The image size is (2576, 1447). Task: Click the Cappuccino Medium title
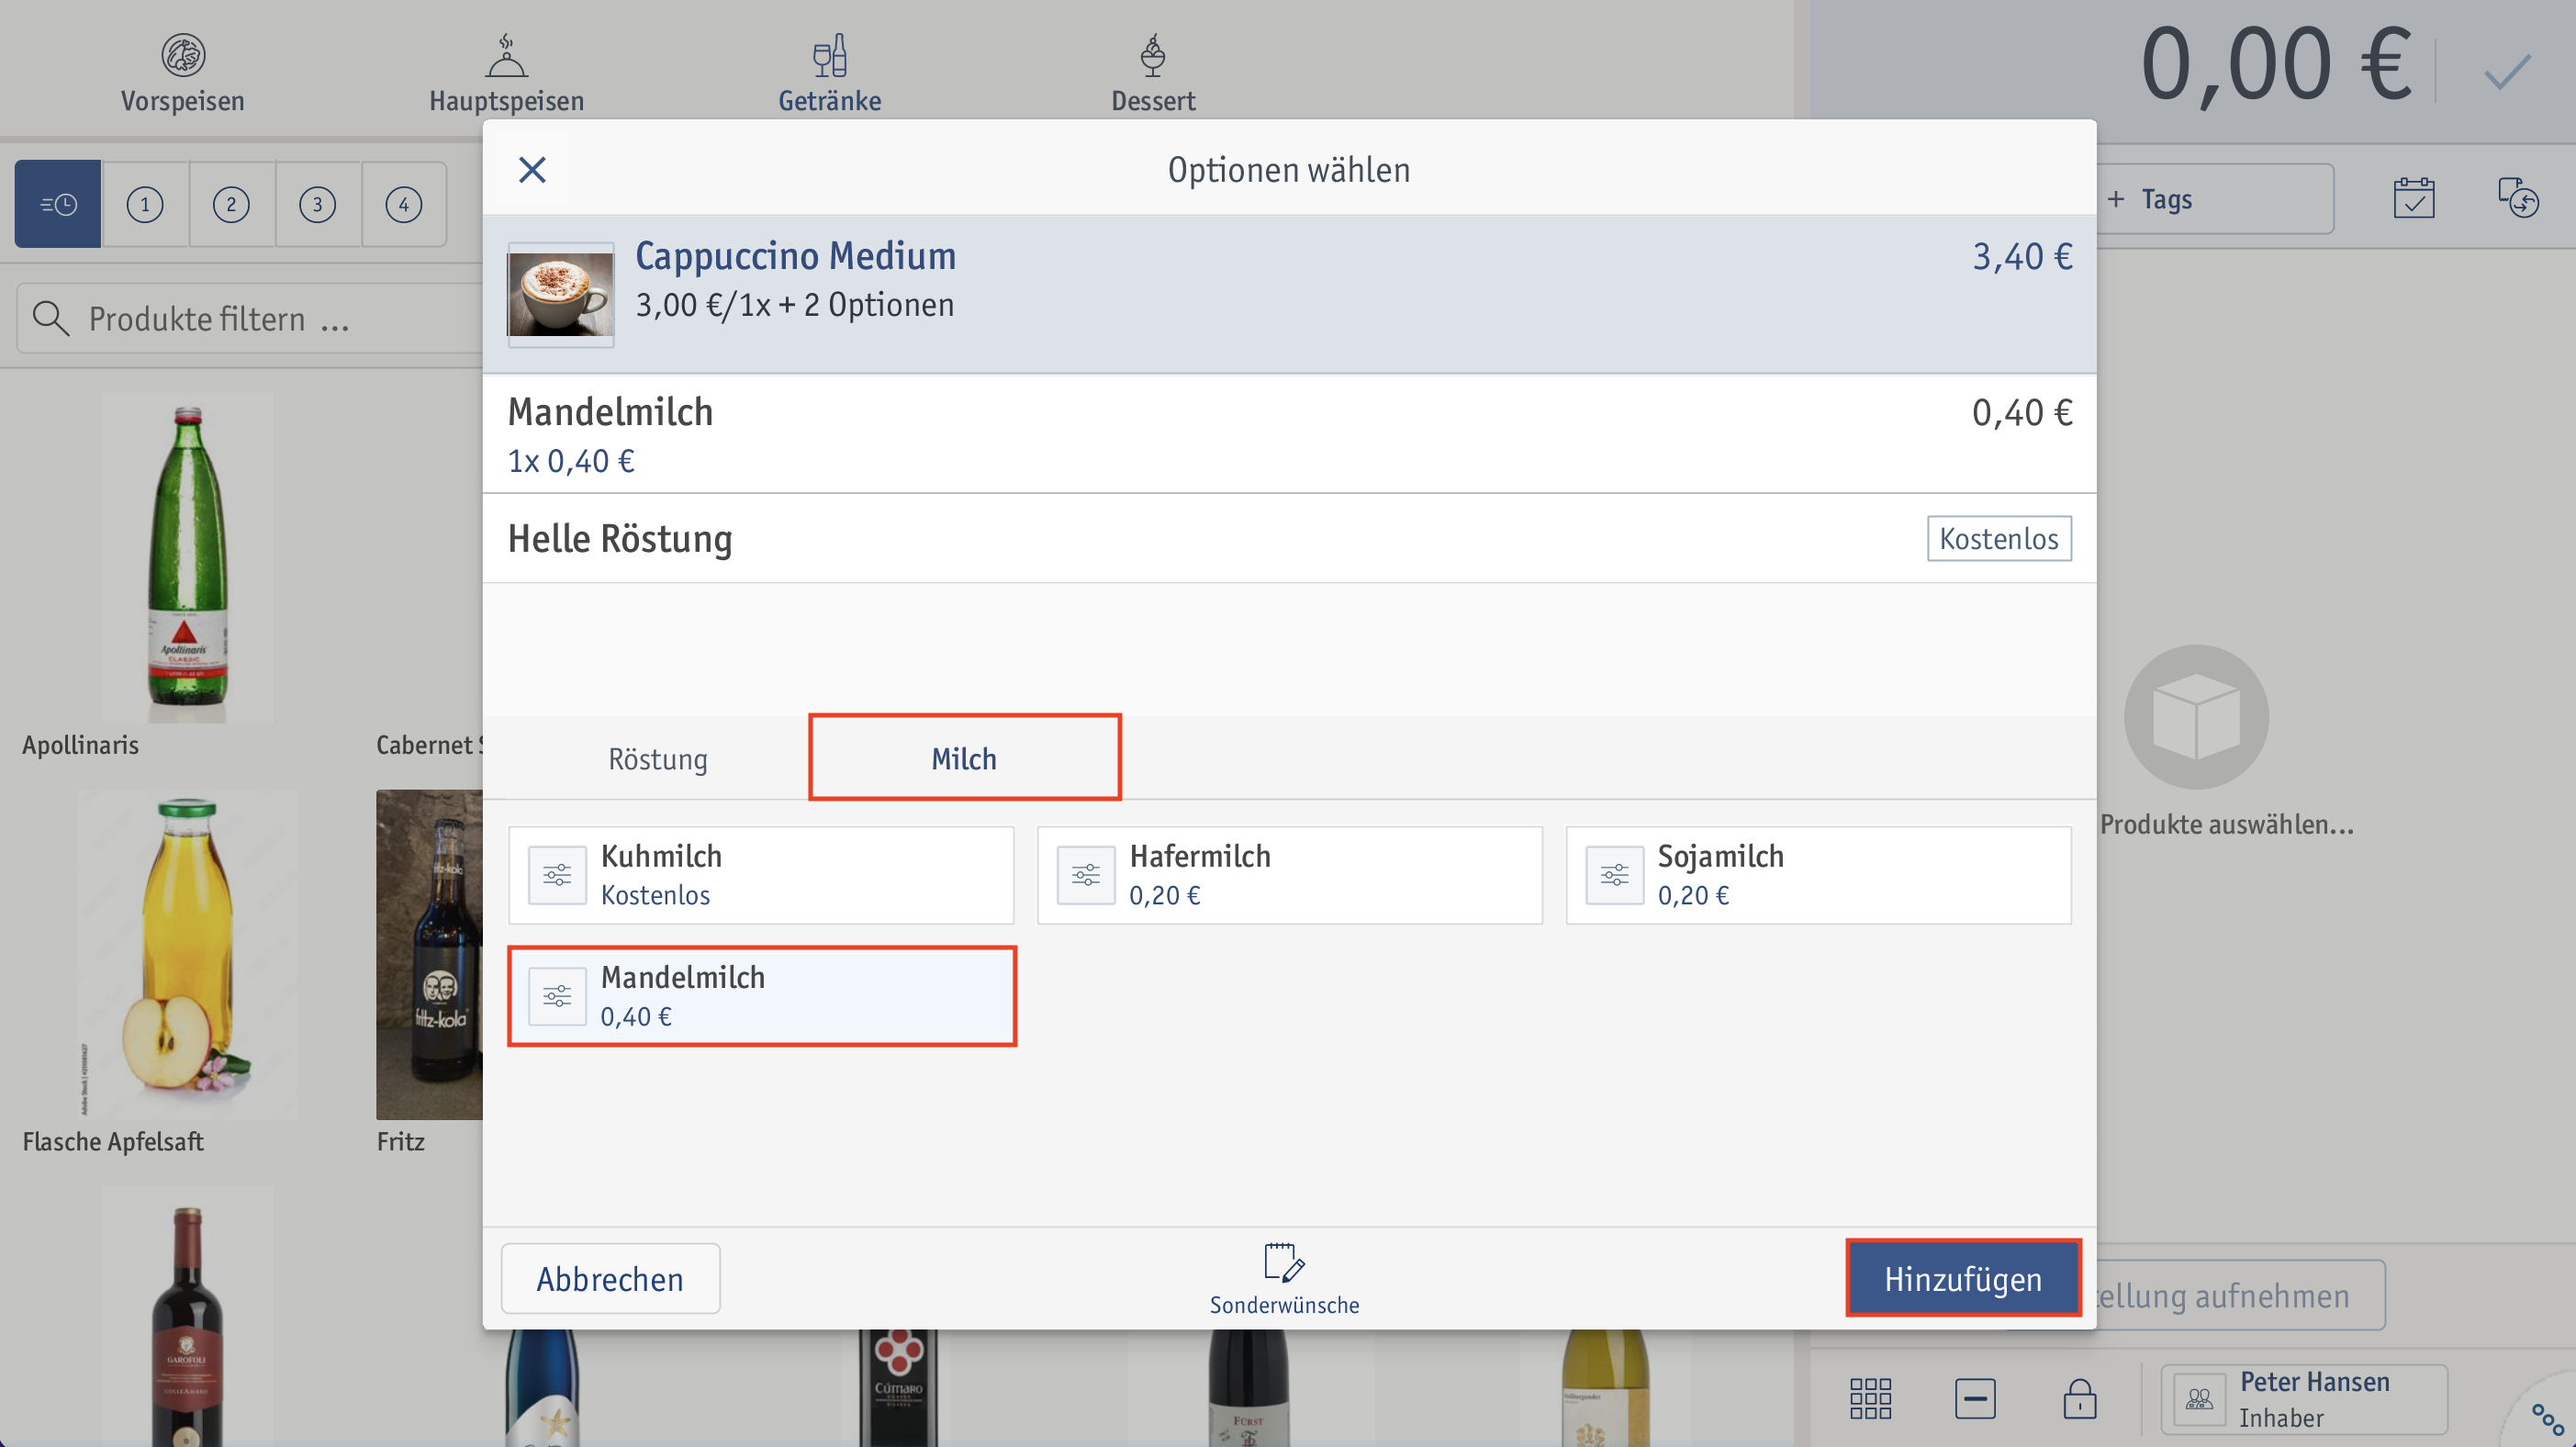pos(795,256)
